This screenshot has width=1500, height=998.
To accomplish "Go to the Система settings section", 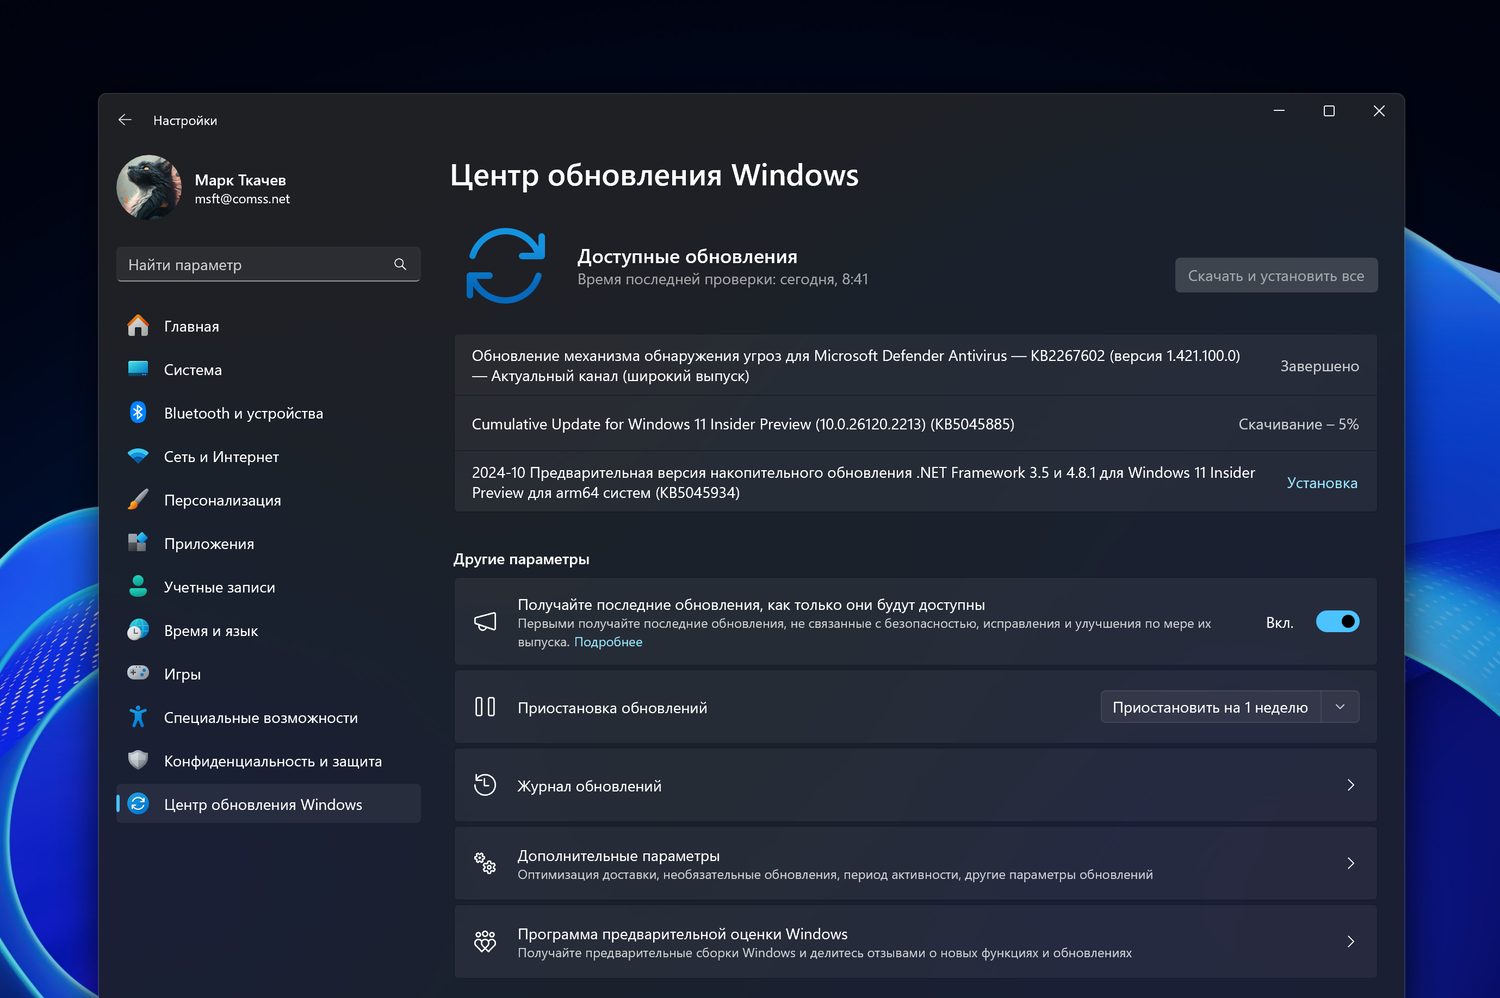I will 193,370.
